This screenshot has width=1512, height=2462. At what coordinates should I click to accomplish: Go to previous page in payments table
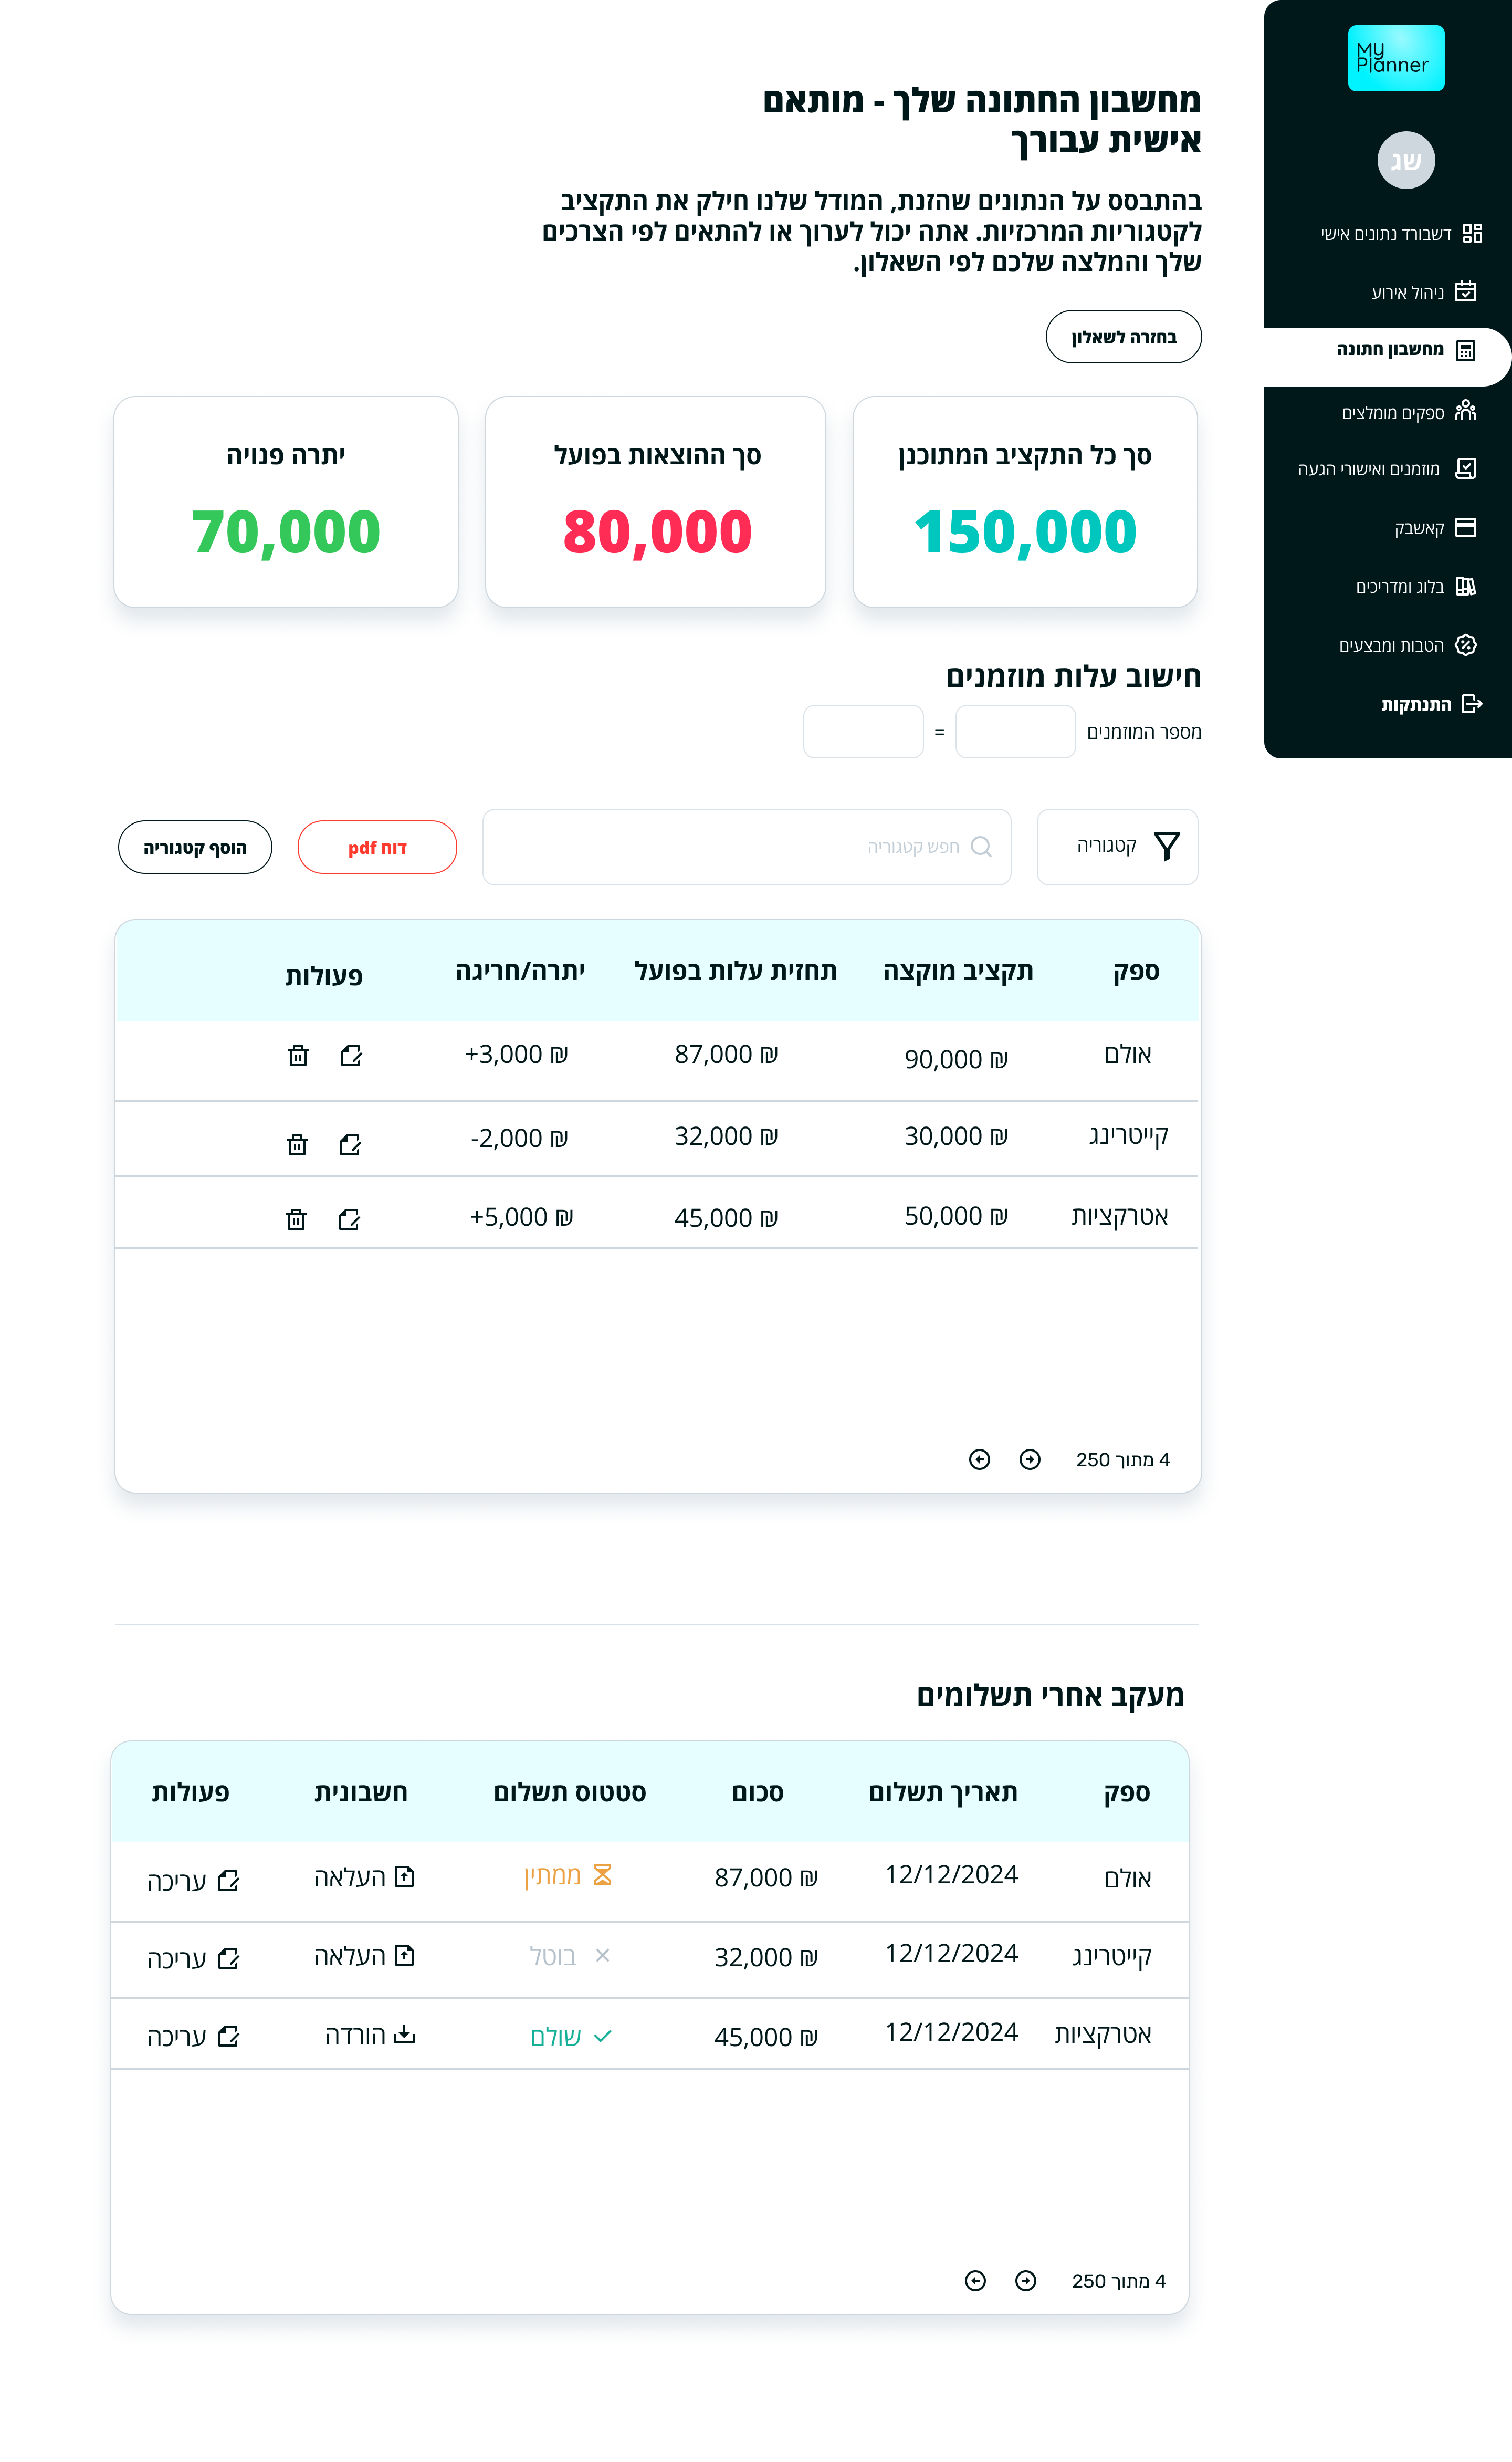click(1026, 2281)
